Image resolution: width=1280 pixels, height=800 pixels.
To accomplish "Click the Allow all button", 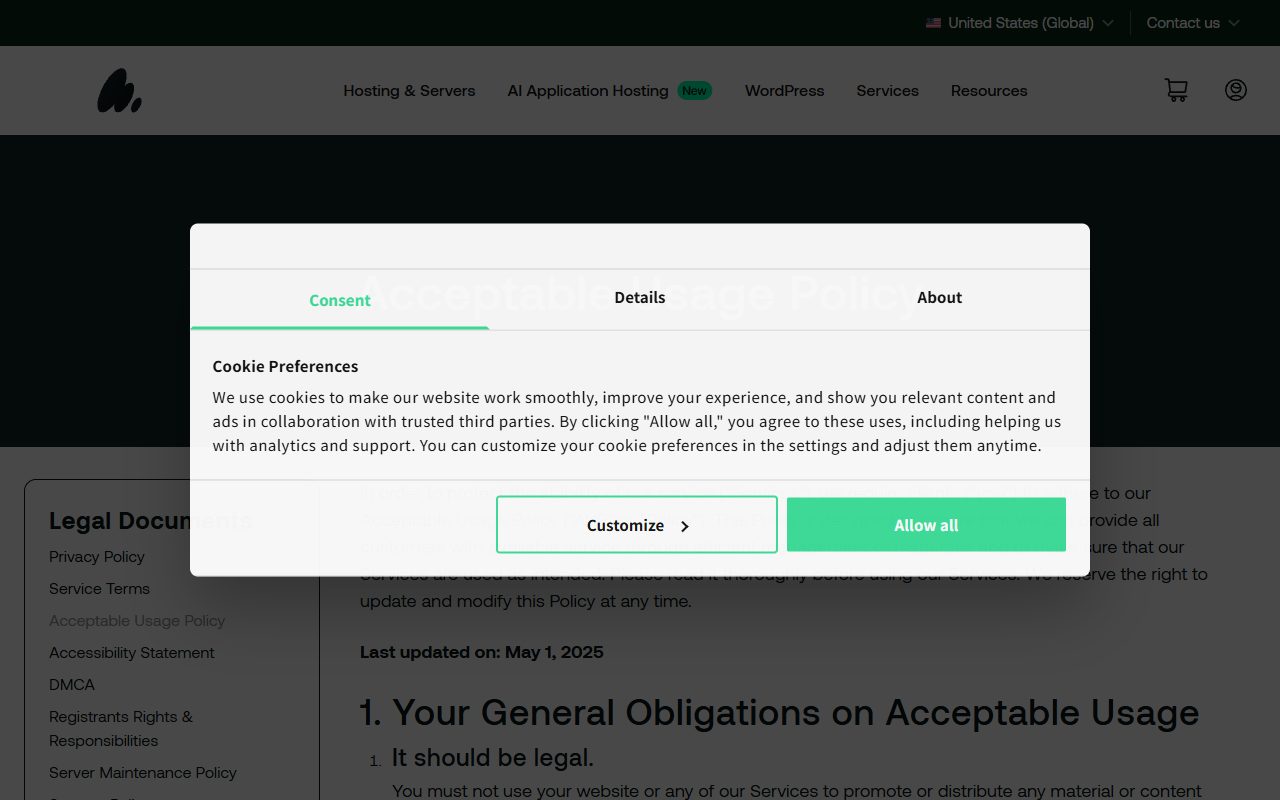I will point(926,525).
